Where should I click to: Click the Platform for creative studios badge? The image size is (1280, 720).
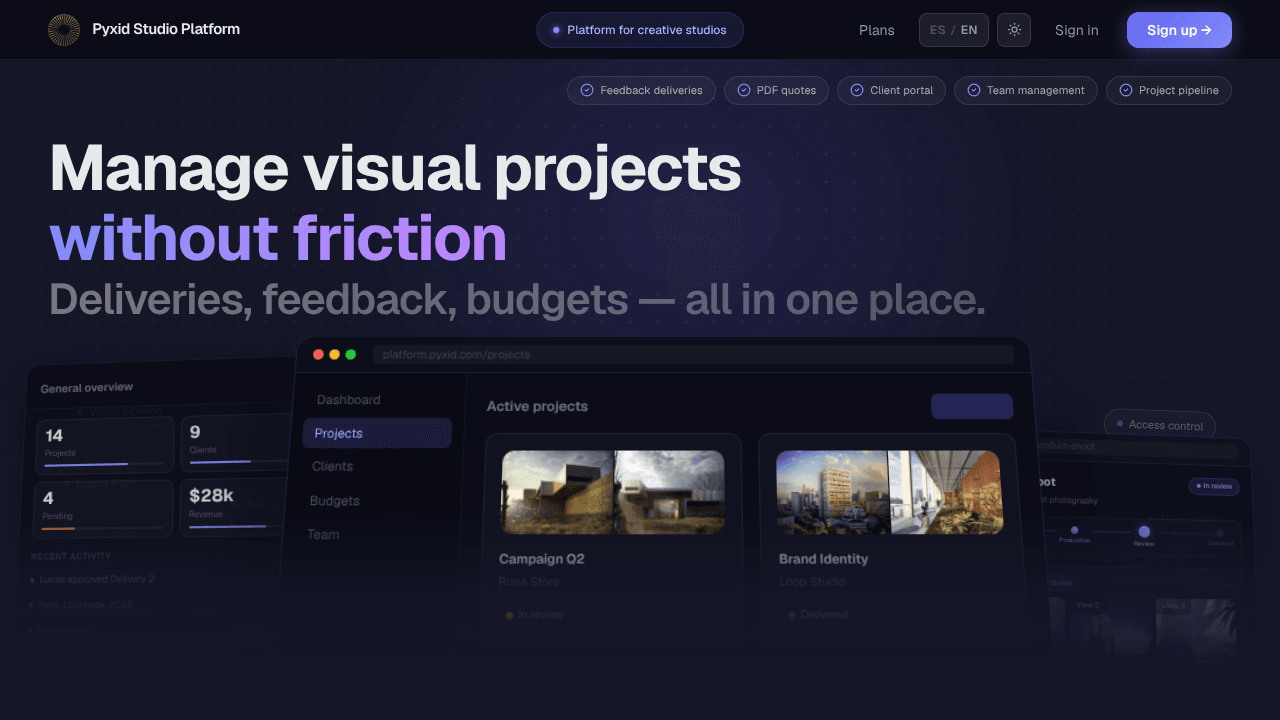pos(640,30)
